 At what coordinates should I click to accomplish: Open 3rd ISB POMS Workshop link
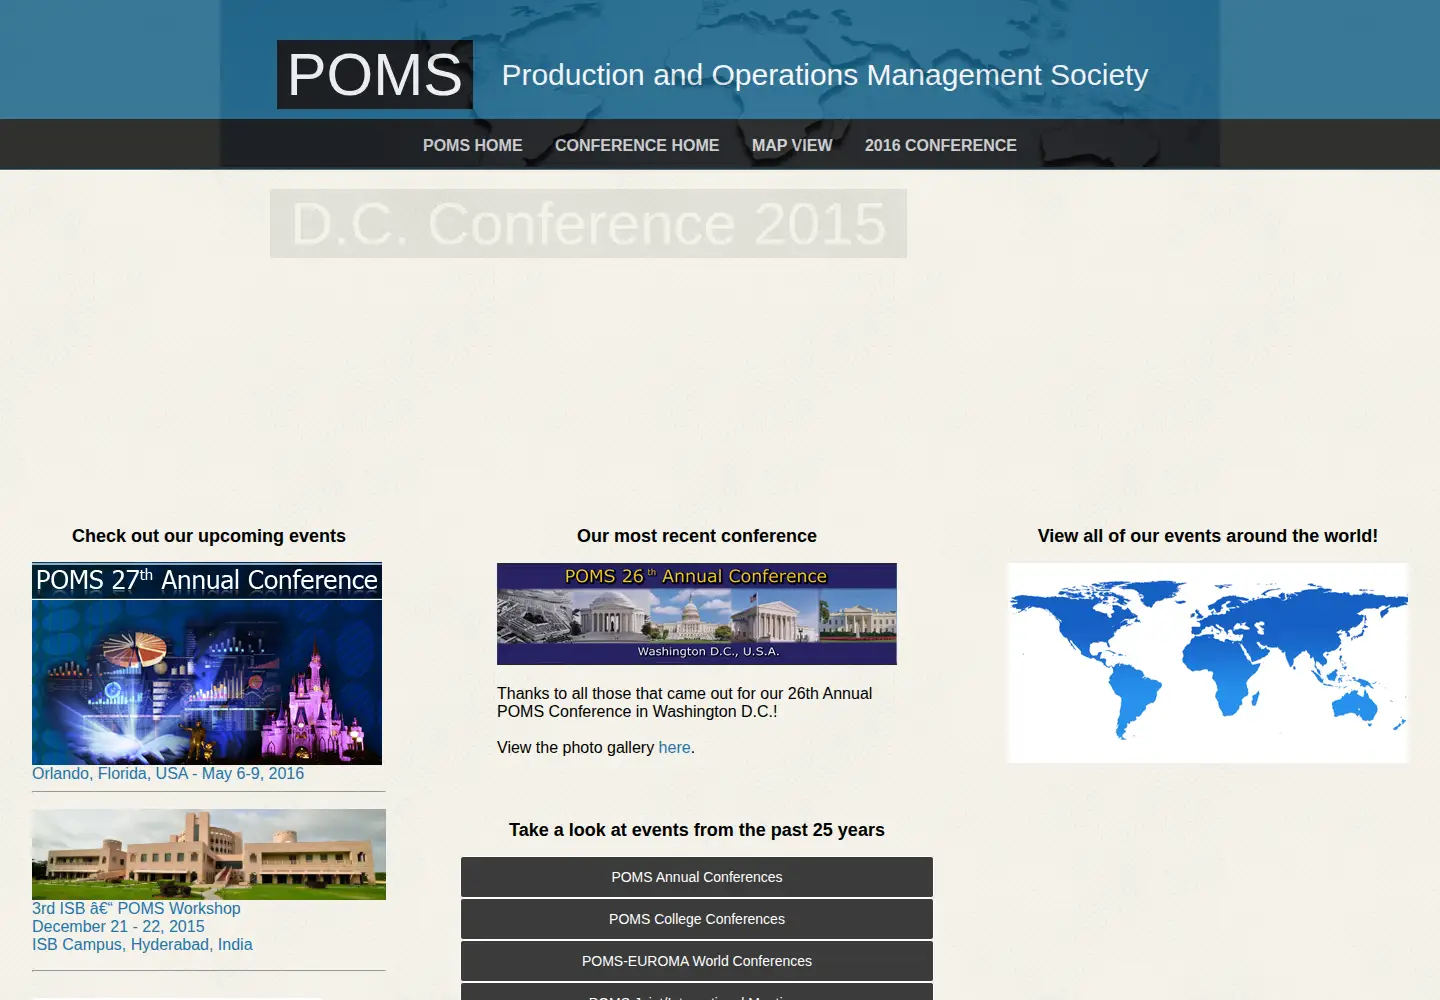[x=136, y=908]
